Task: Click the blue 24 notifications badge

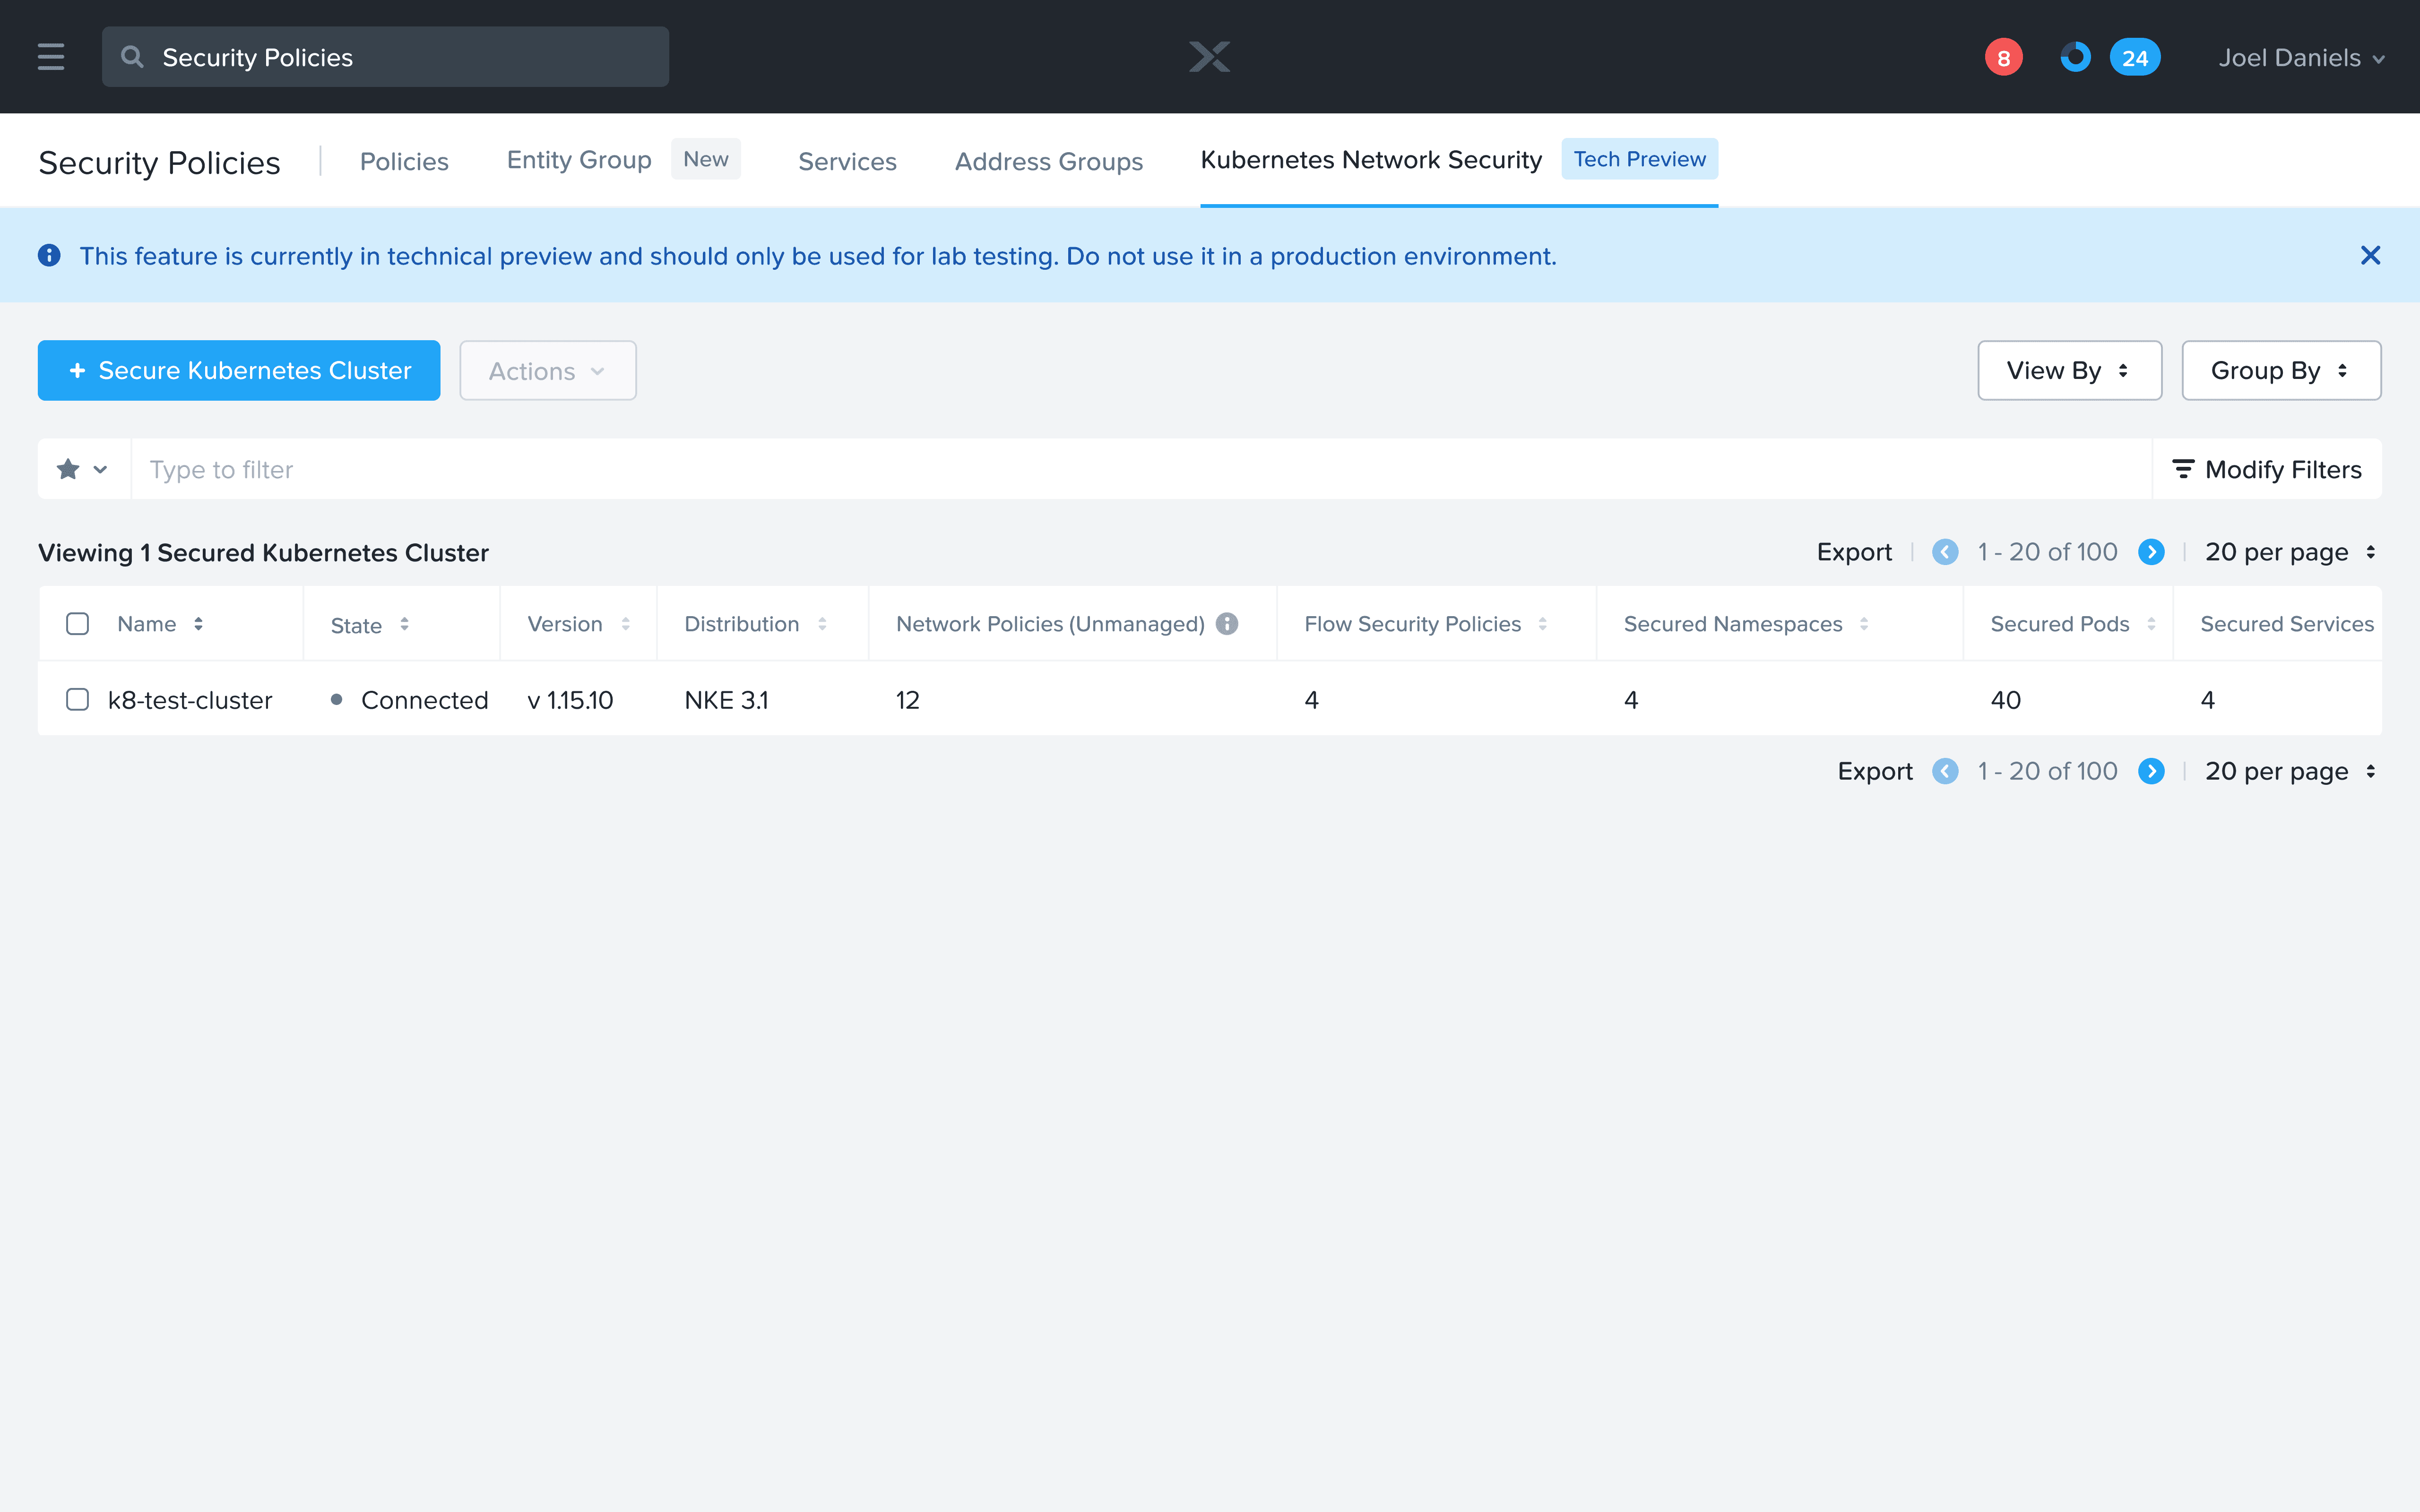Action: [2134, 58]
